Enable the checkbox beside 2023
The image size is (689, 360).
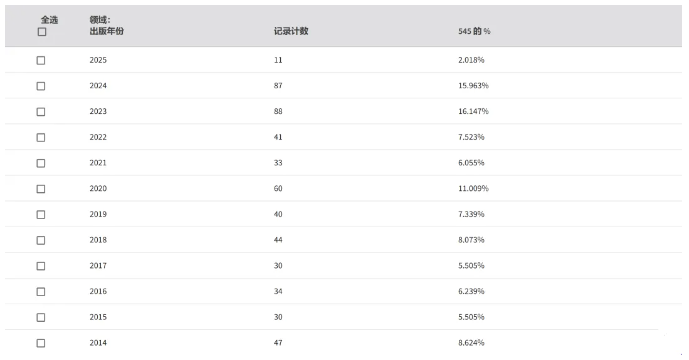click(x=41, y=112)
